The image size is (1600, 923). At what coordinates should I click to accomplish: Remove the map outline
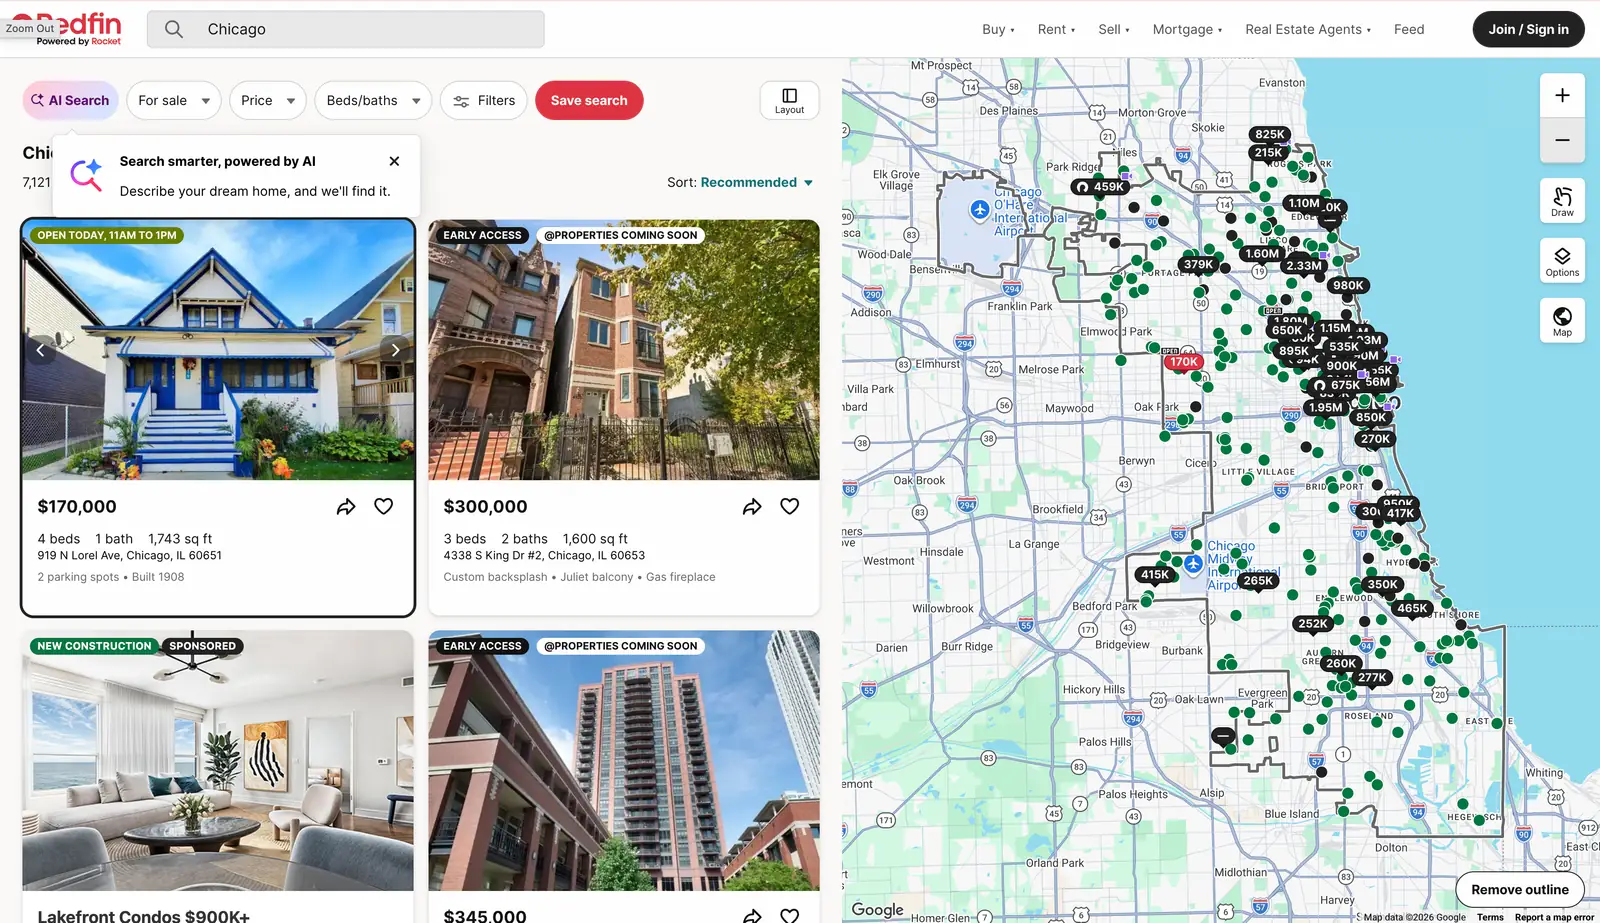pyautogui.click(x=1520, y=890)
